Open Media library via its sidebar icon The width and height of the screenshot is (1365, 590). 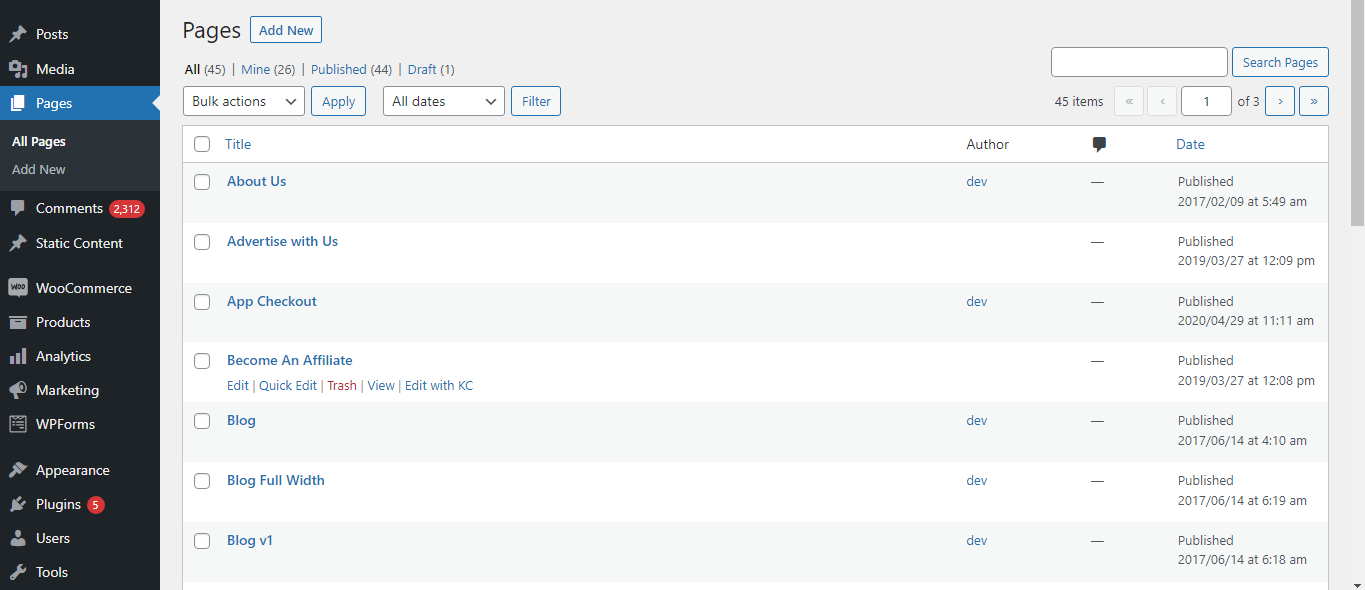[x=18, y=69]
